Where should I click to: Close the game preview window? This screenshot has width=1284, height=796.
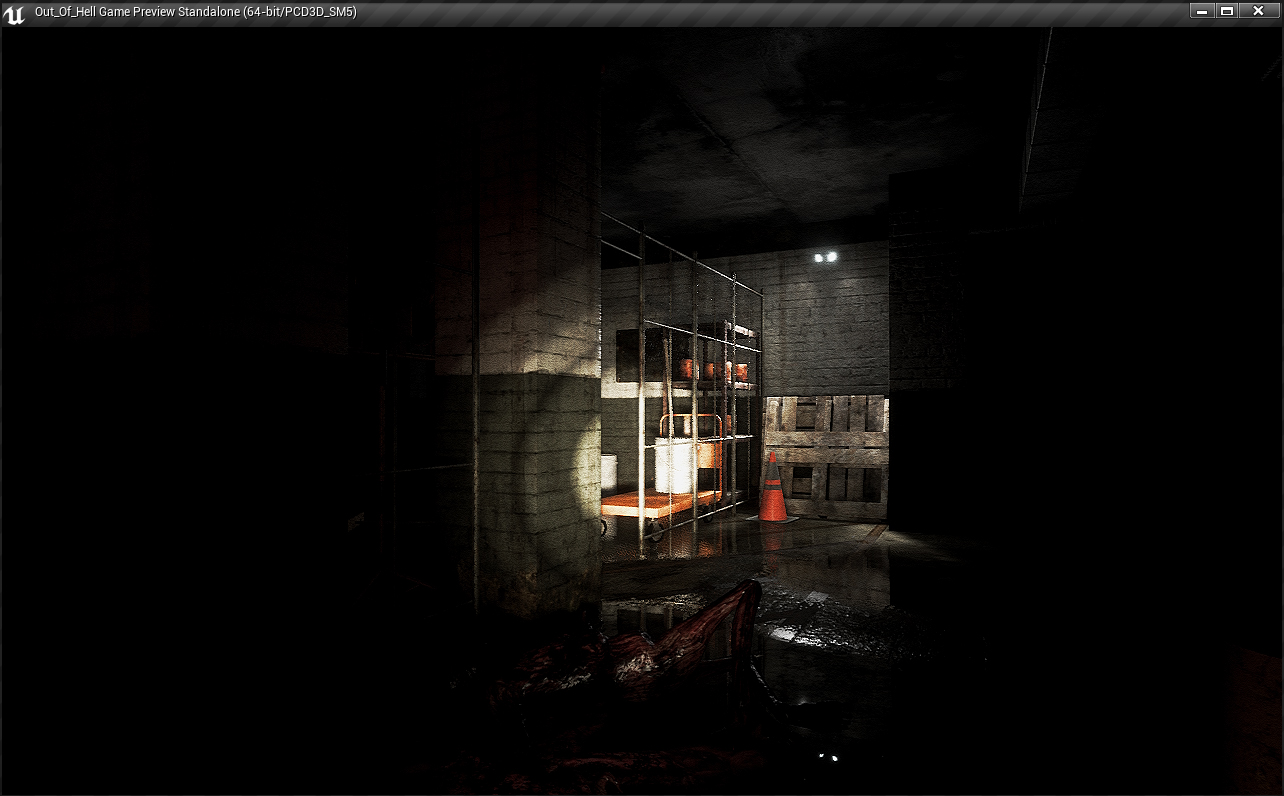[1258, 11]
